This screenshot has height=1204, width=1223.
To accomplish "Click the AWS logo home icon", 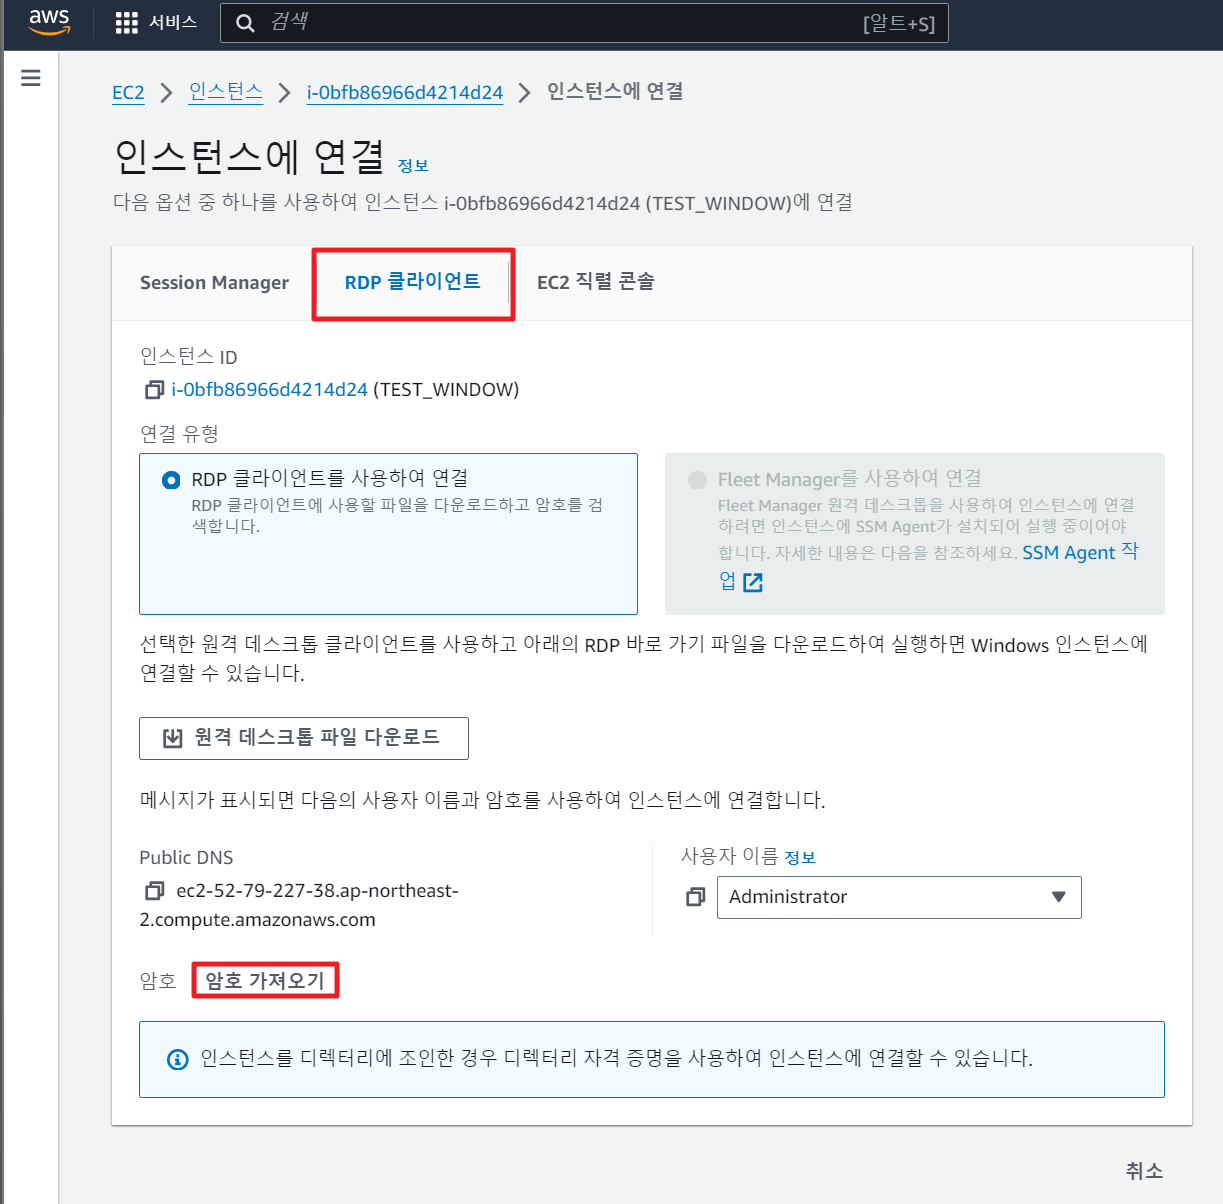I will point(49,21).
